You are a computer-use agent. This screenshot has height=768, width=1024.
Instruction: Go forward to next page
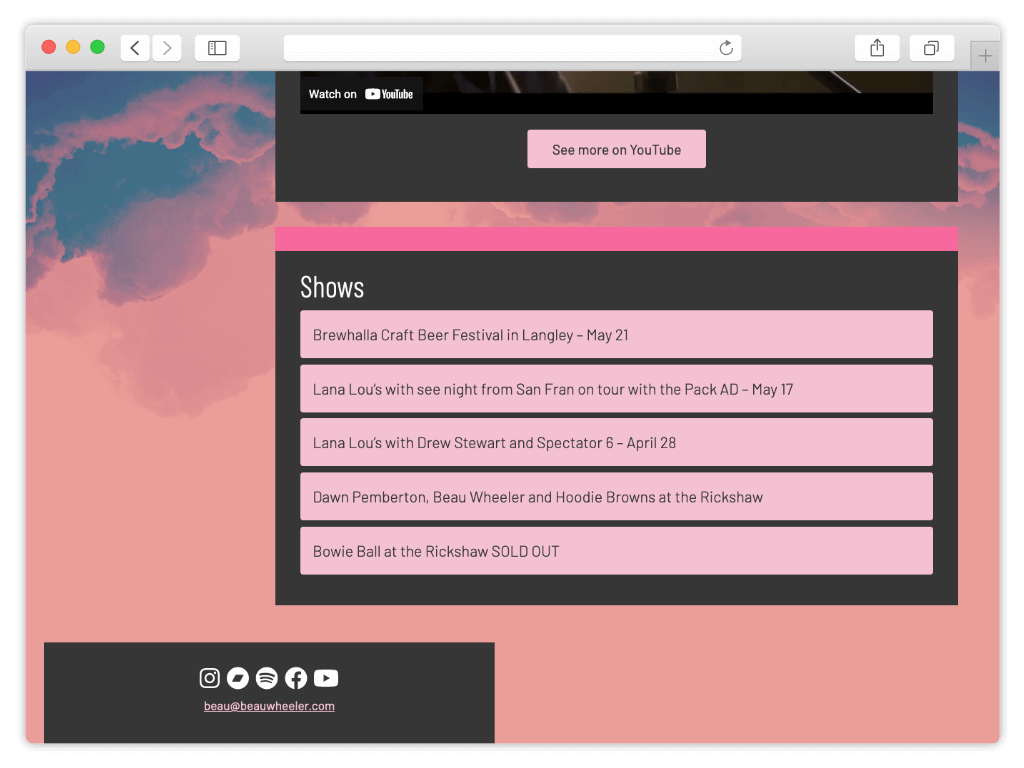[166, 48]
